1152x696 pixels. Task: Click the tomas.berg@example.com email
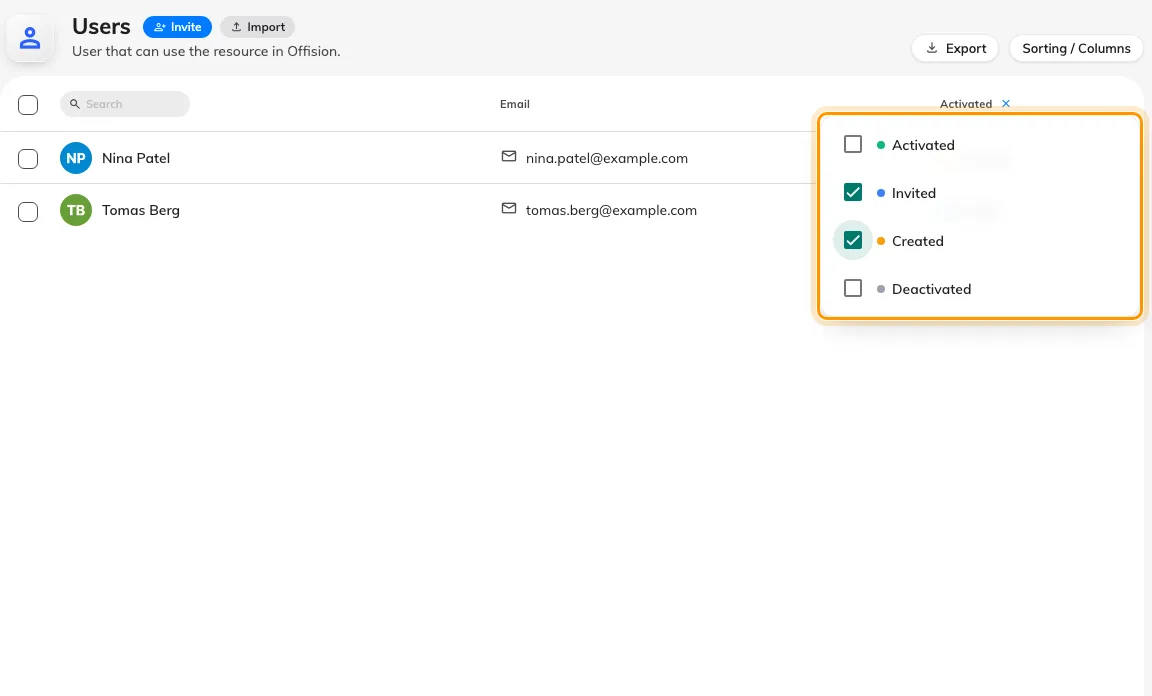click(611, 210)
